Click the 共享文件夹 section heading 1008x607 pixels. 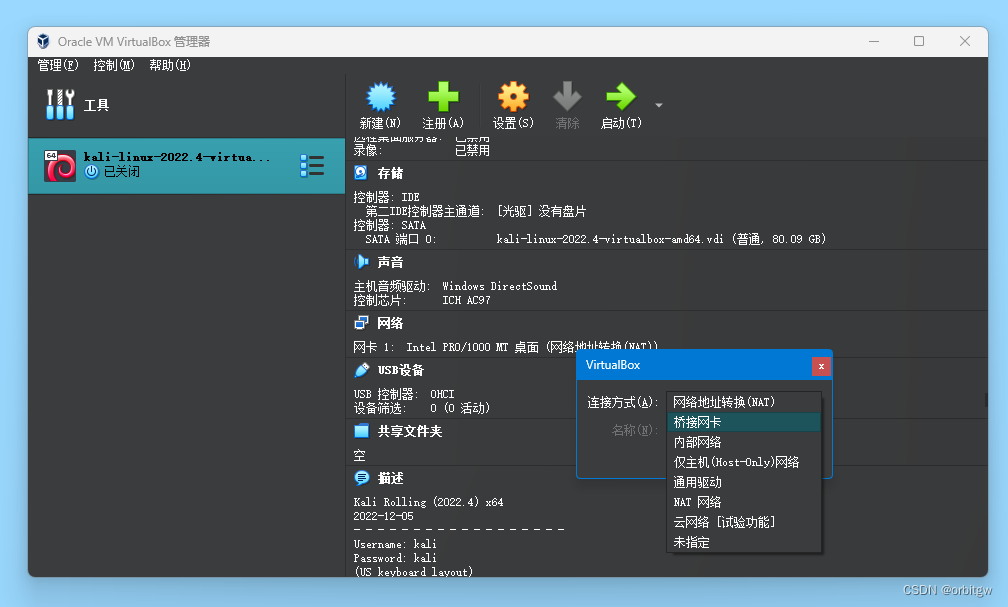410,431
